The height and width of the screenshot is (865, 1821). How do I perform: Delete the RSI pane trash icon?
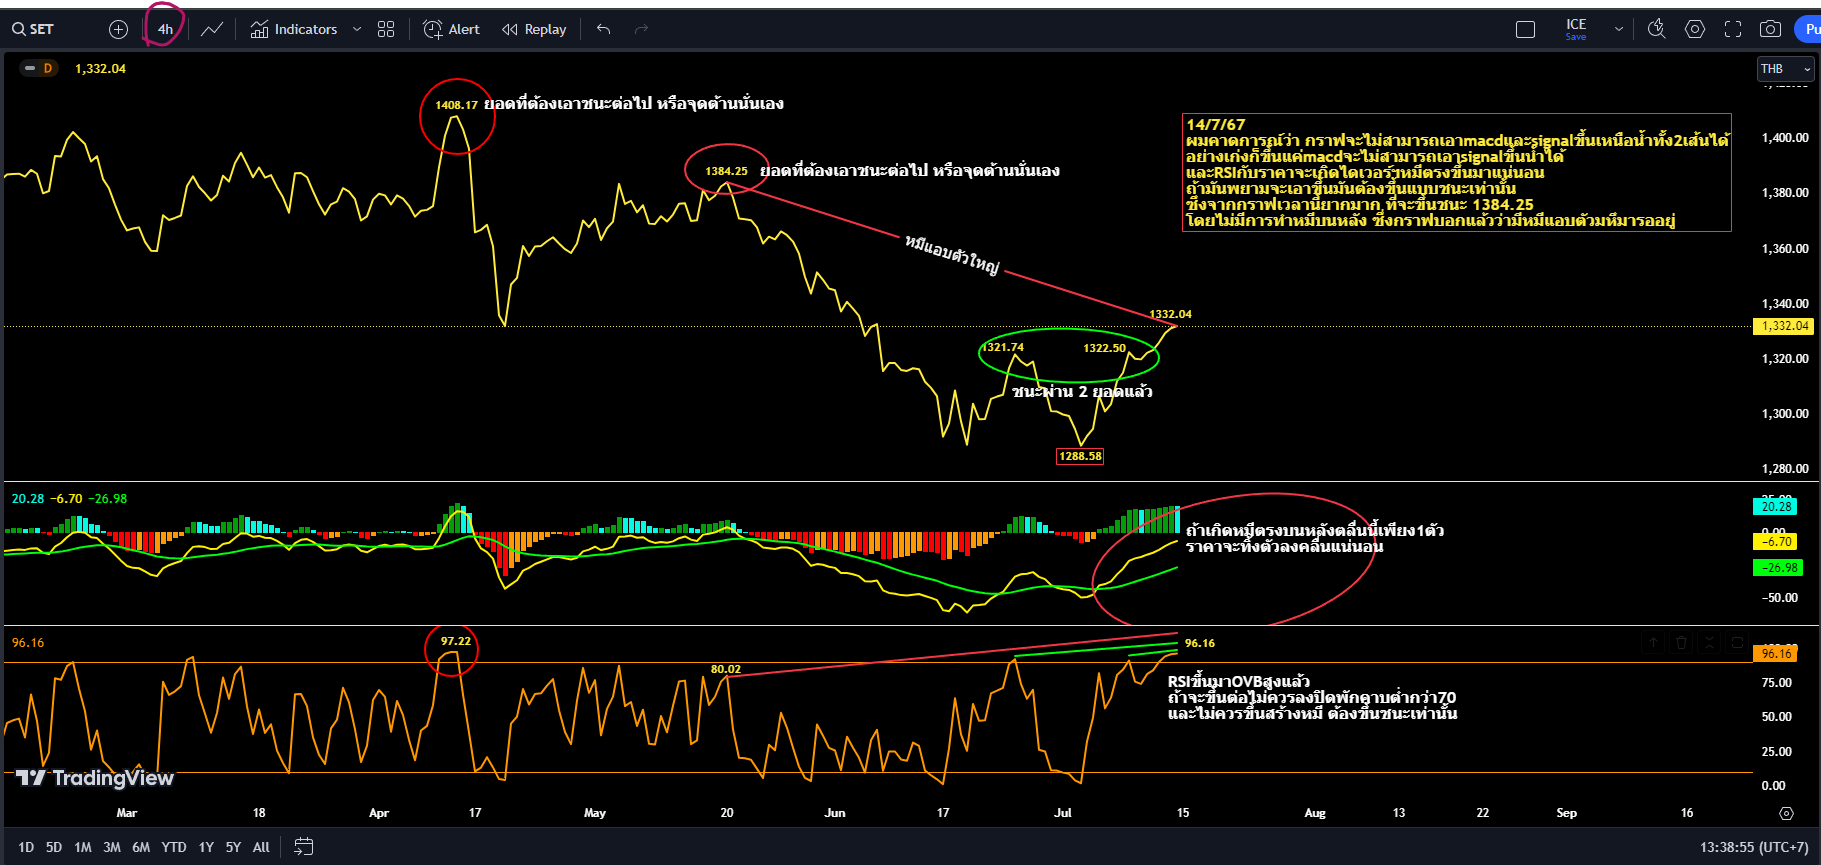[1682, 642]
